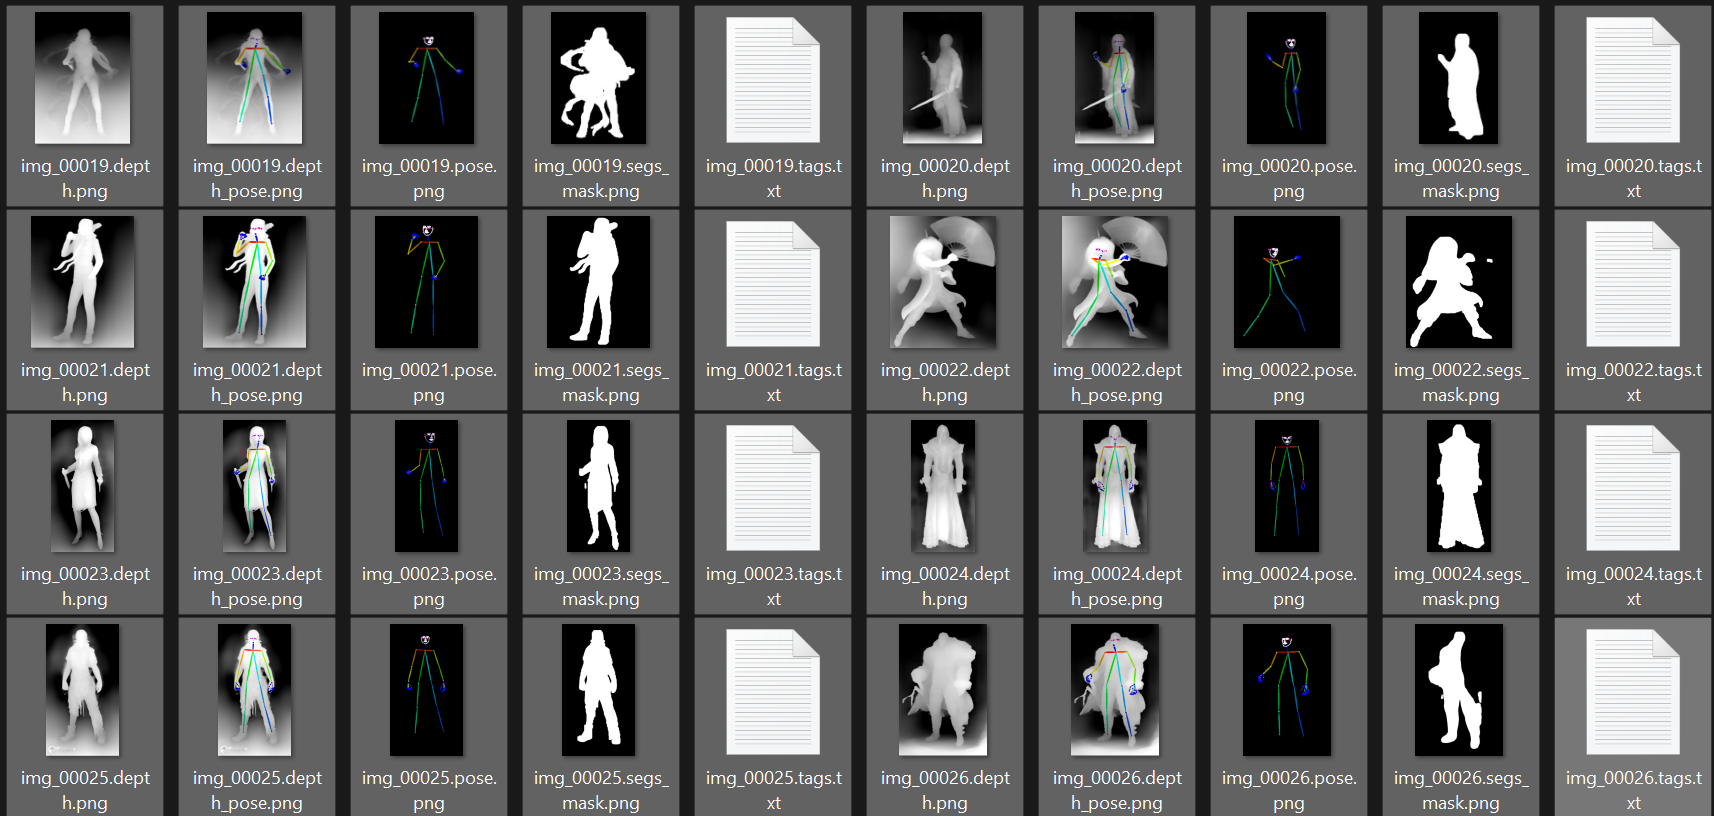Select the img_00026.depth.png depth map
Screen dimensions: 1714x816
click(x=943, y=690)
